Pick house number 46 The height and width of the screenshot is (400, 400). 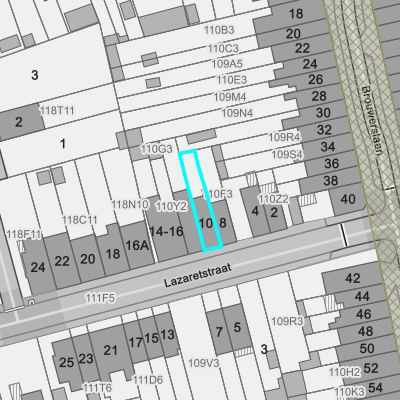364,314
